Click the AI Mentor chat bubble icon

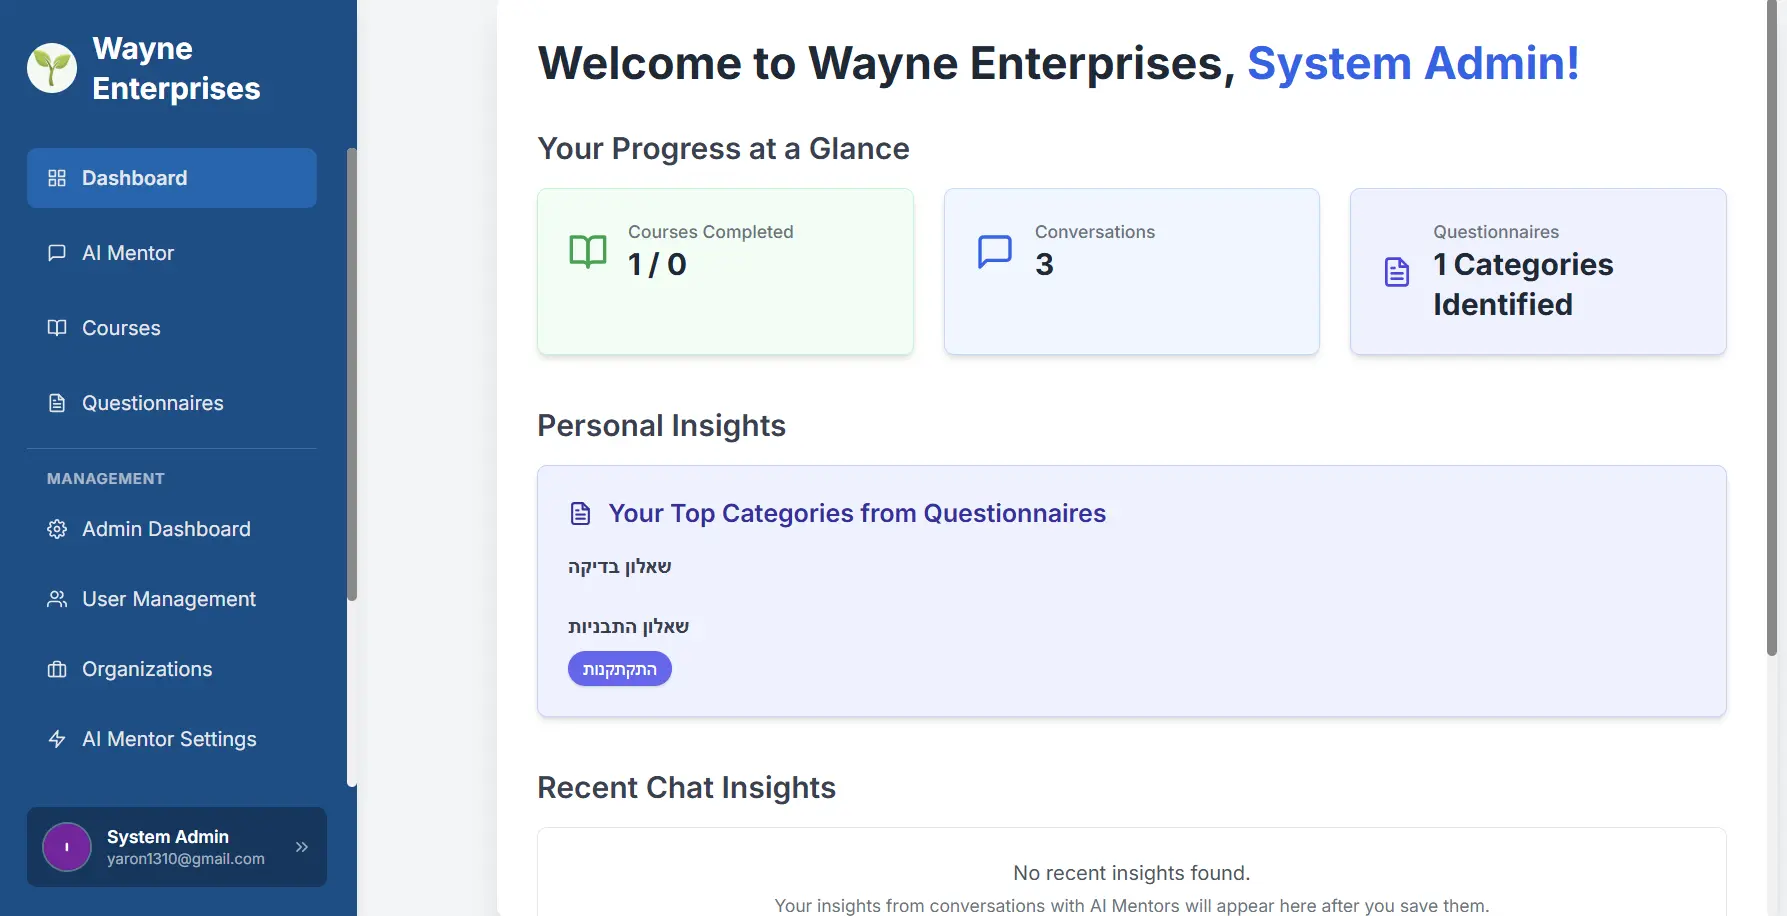57,253
